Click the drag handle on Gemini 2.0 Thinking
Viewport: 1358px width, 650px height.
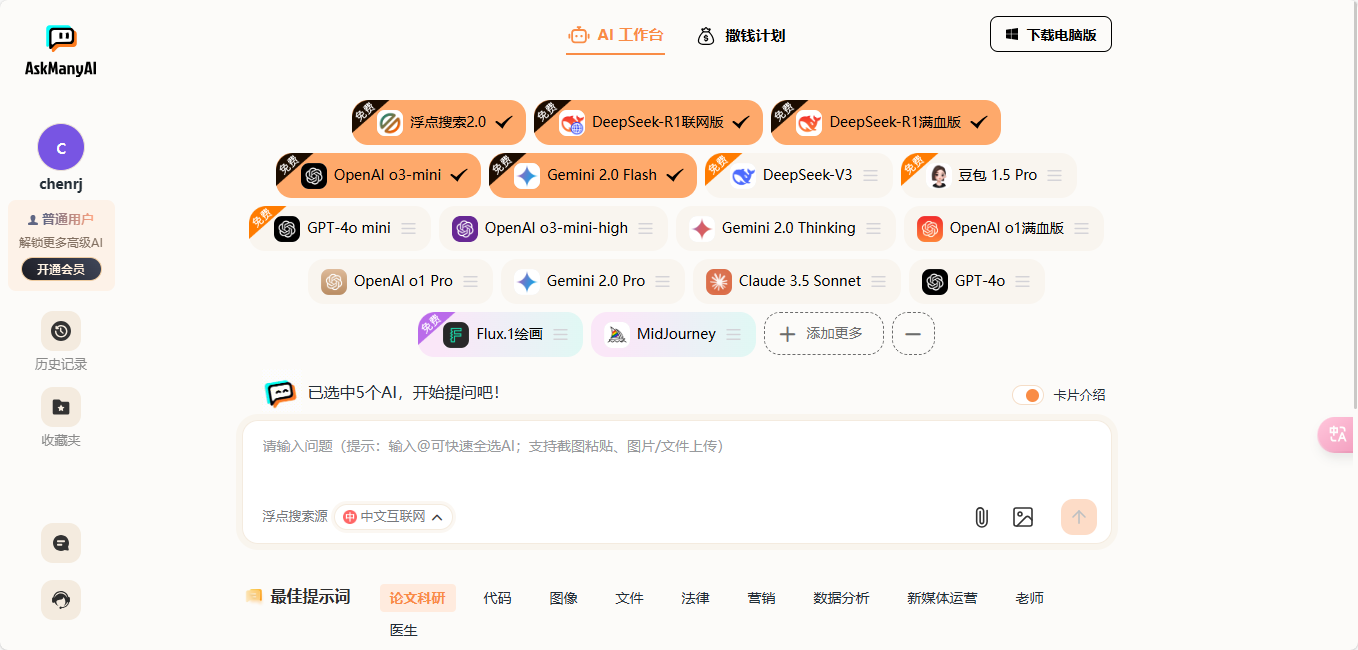[873, 228]
